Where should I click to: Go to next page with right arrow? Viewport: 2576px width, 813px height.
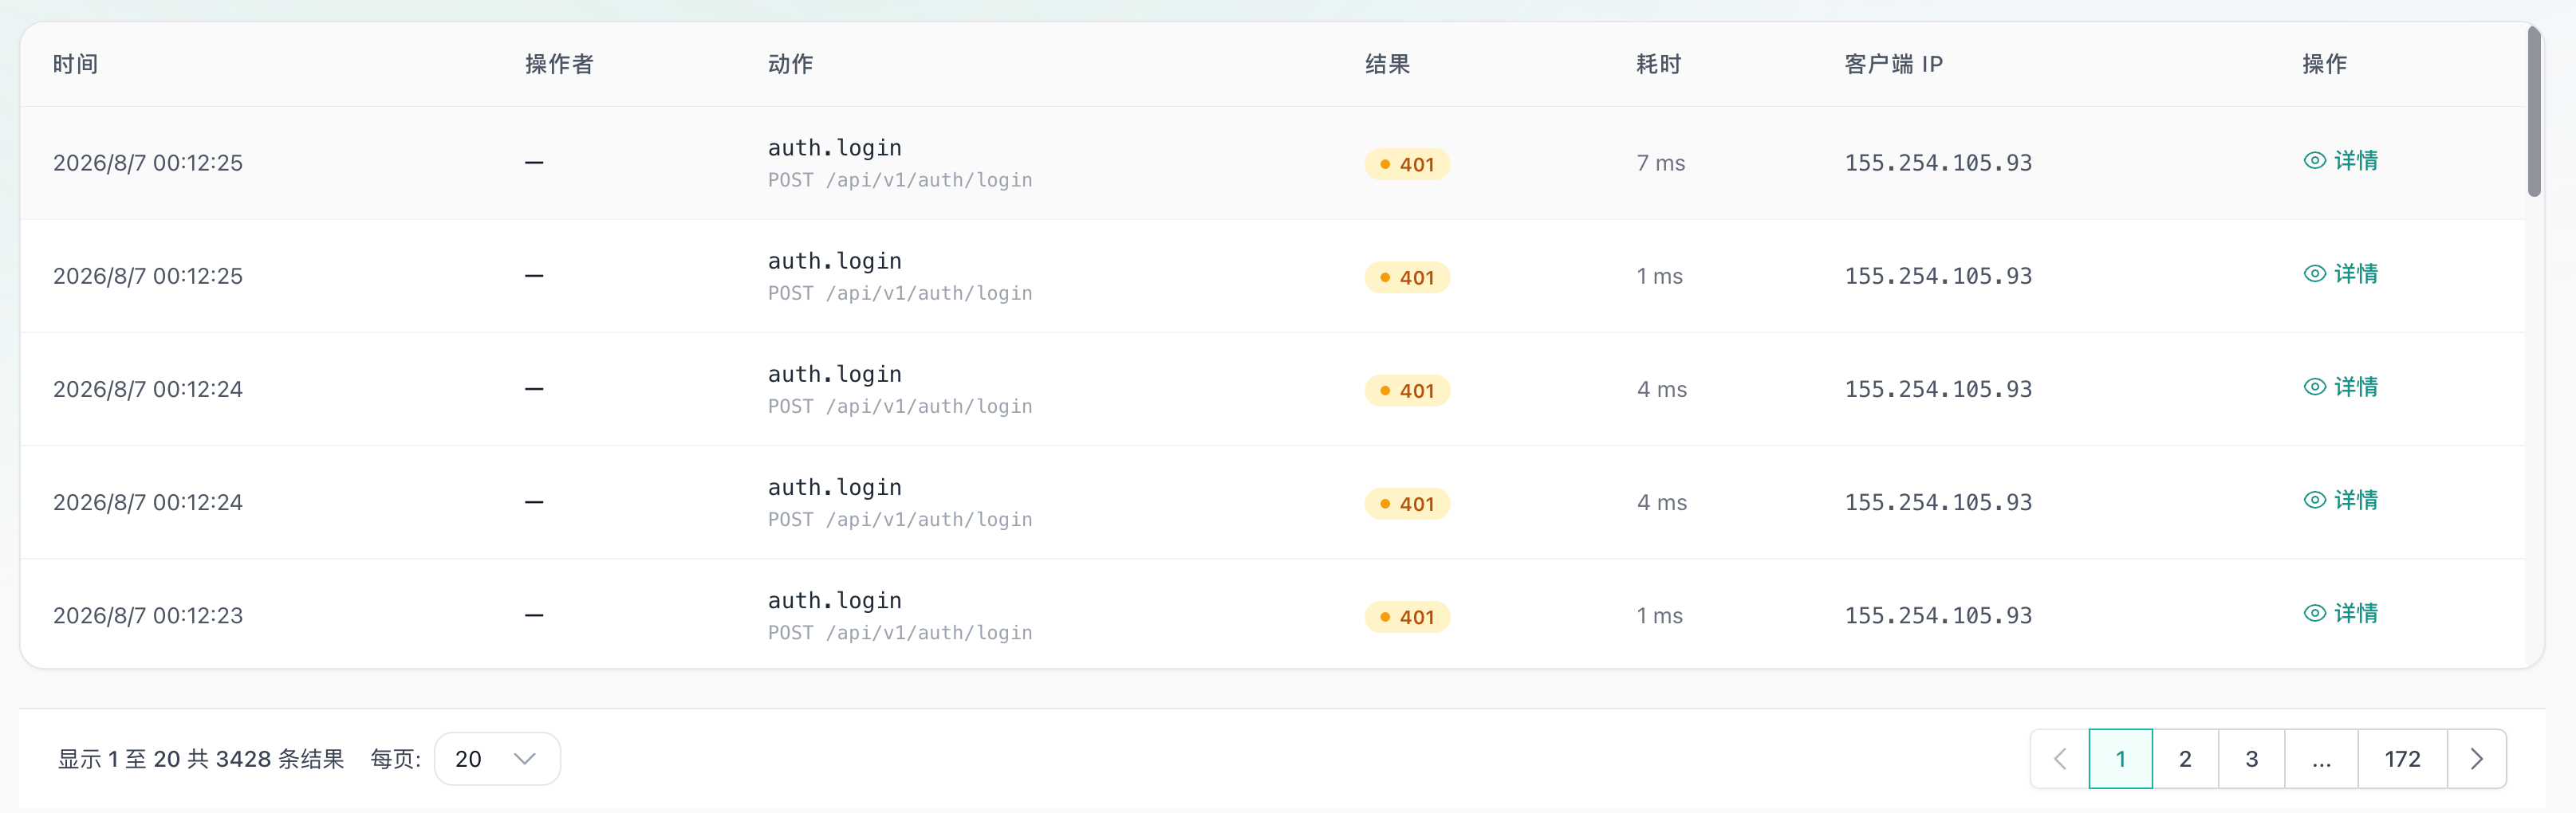point(2476,759)
